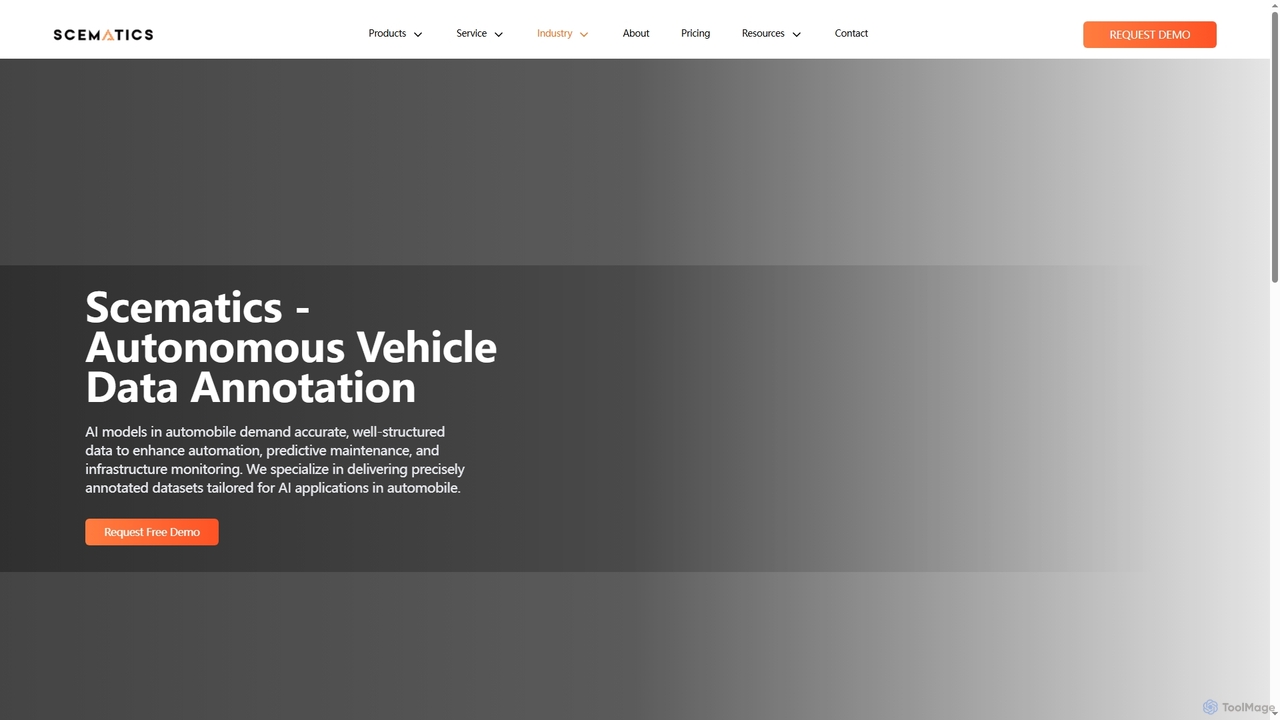Expand the Products chevron arrow
1280x720 pixels.
pos(418,34)
